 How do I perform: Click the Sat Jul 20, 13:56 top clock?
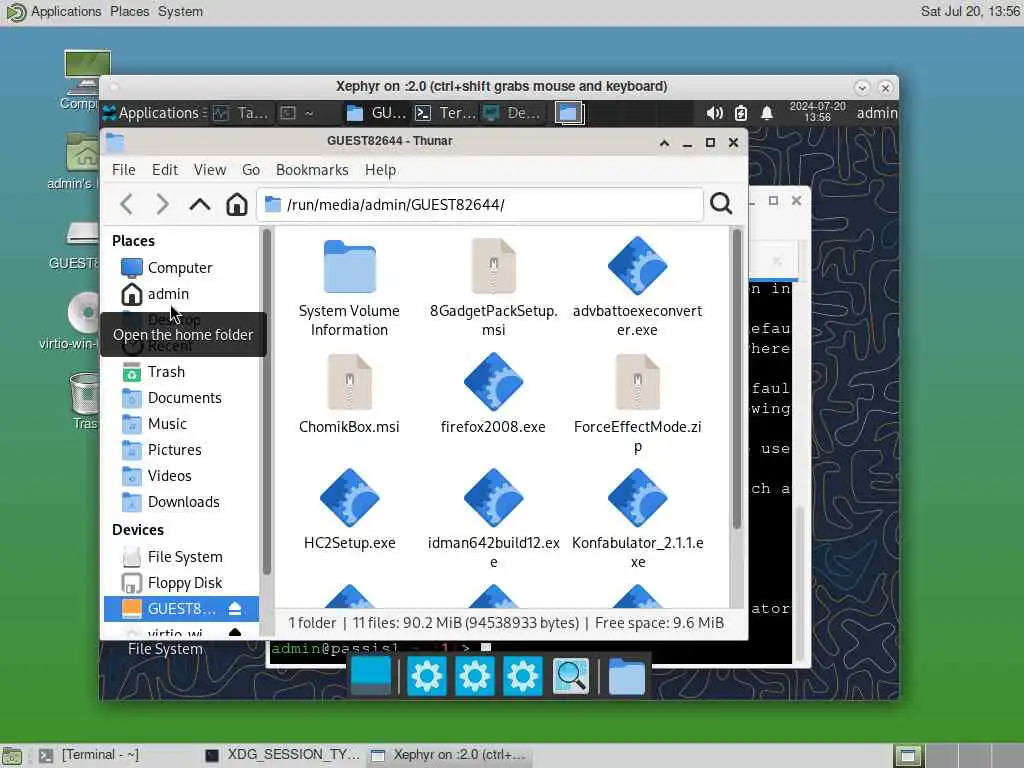tap(970, 12)
